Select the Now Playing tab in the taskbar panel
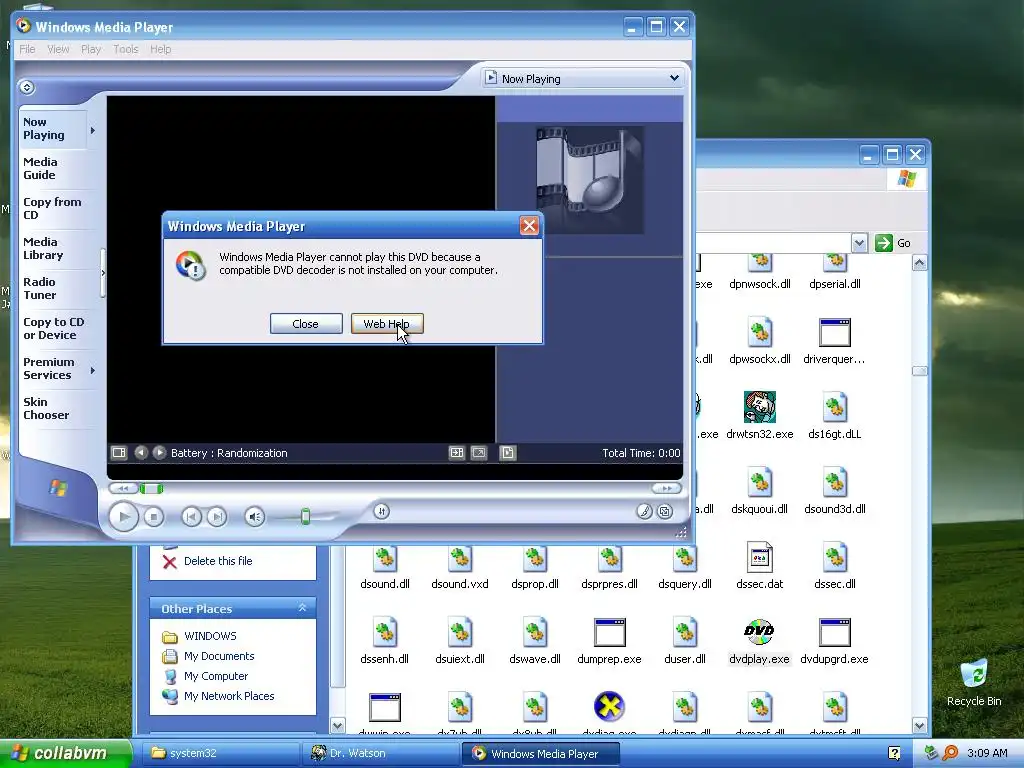This screenshot has height=768, width=1024. click(x=52, y=129)
